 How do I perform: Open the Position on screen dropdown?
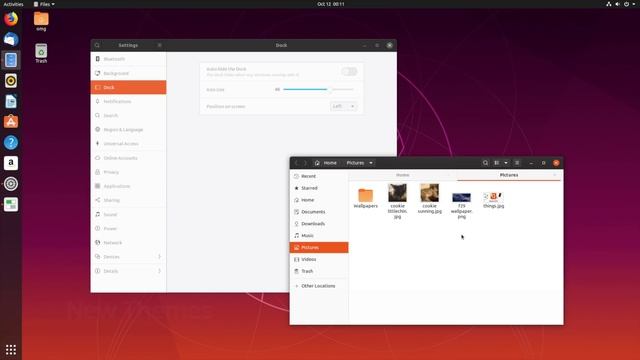point(343,107)
